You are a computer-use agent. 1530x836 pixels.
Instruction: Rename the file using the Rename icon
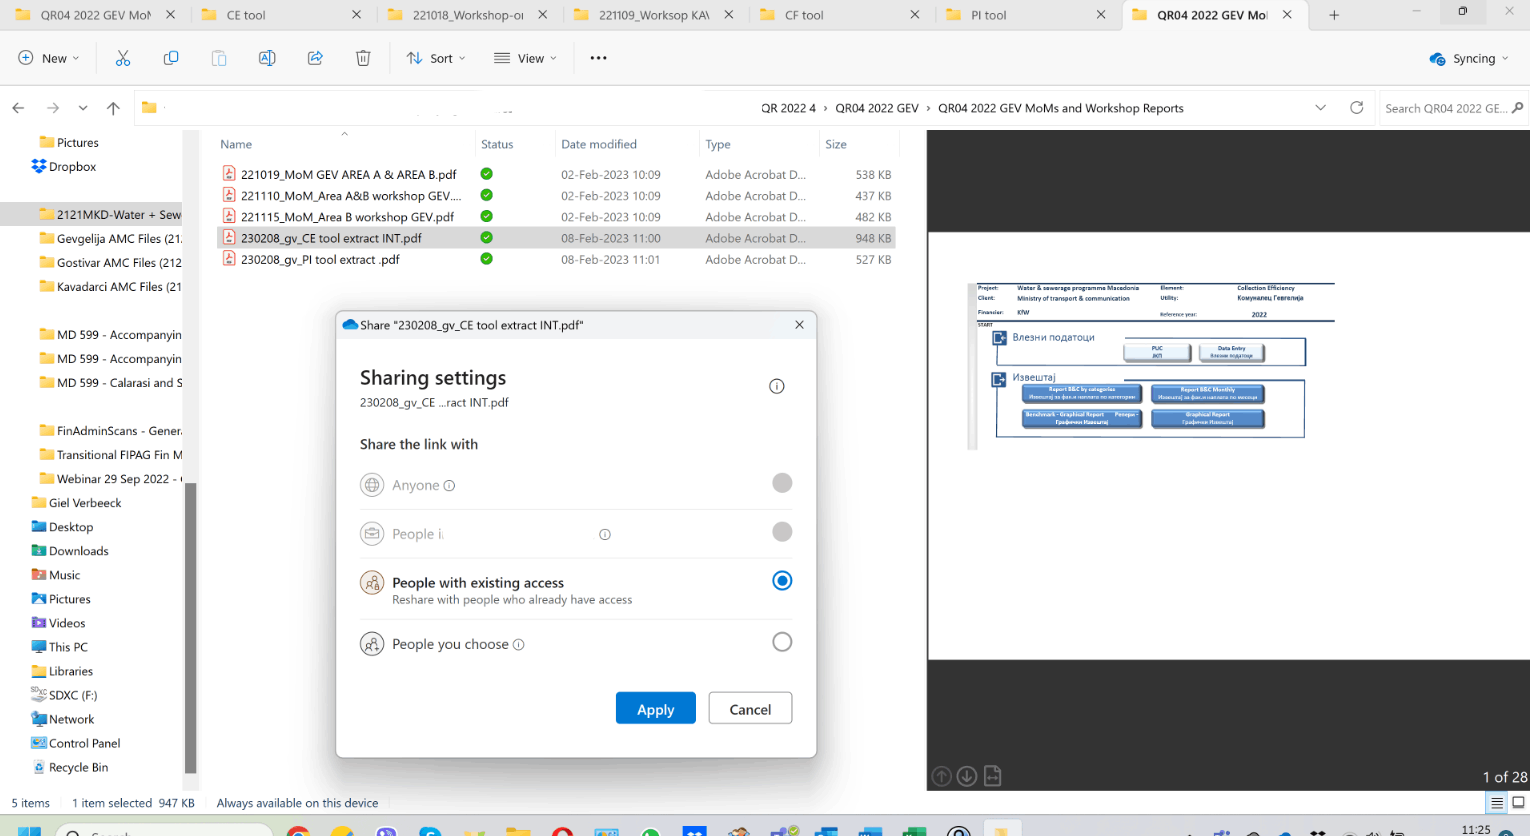coord(267,58)
